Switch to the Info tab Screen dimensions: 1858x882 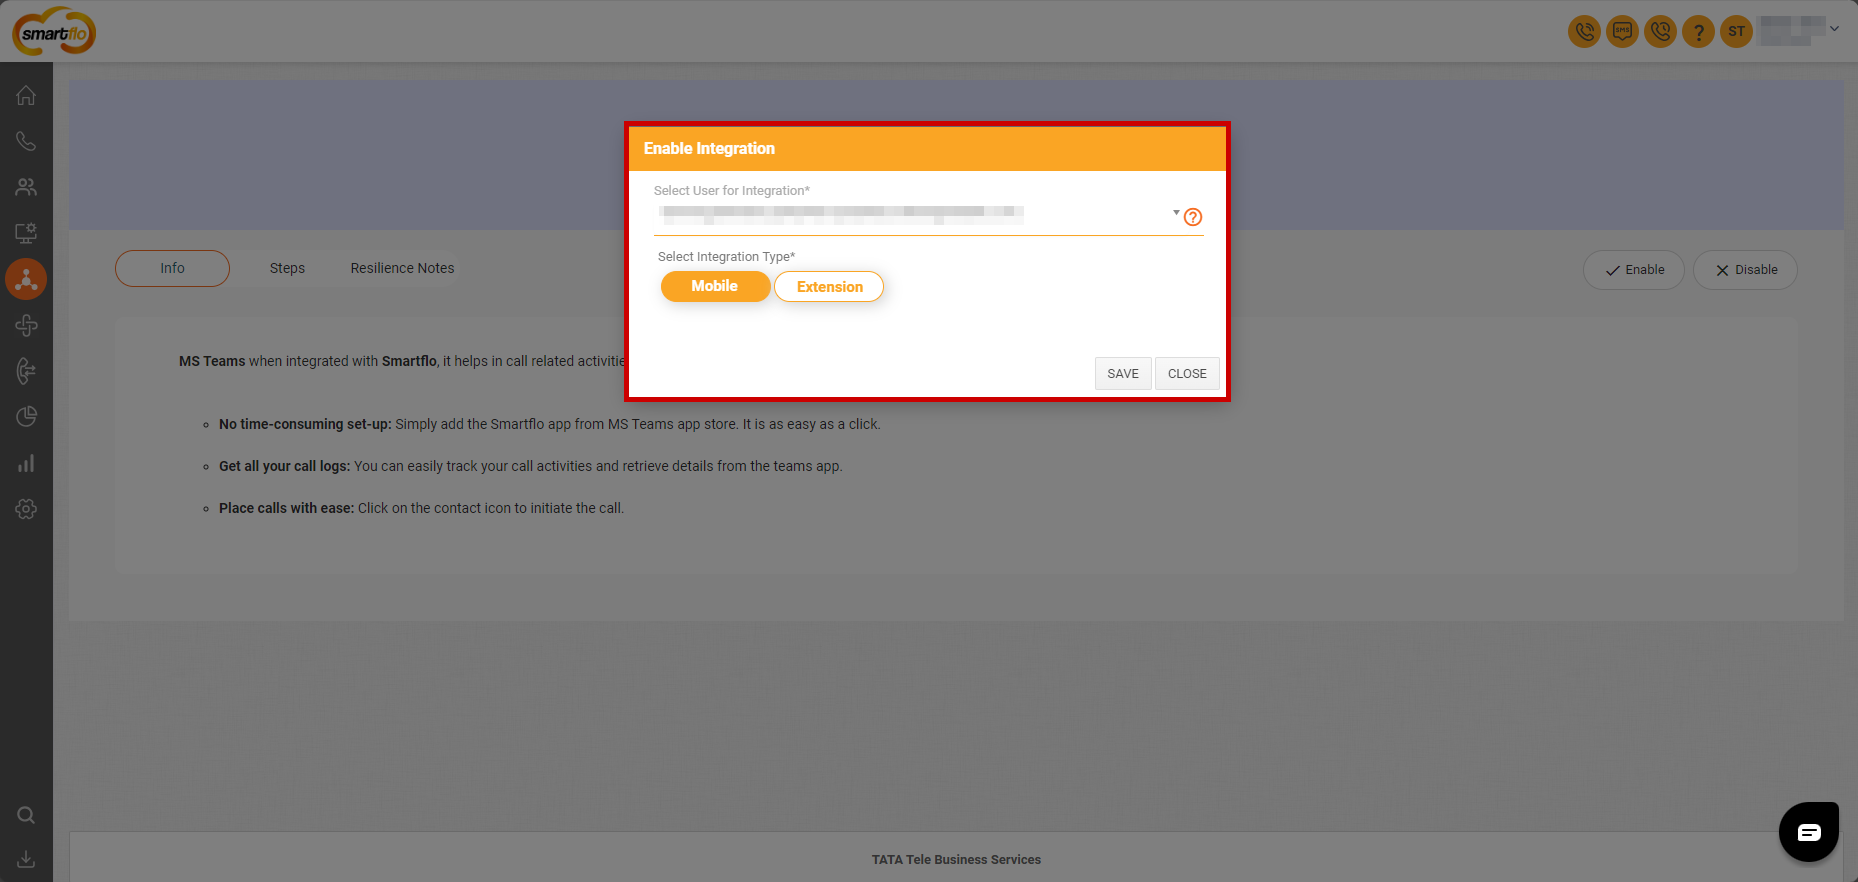pos(172,268)
